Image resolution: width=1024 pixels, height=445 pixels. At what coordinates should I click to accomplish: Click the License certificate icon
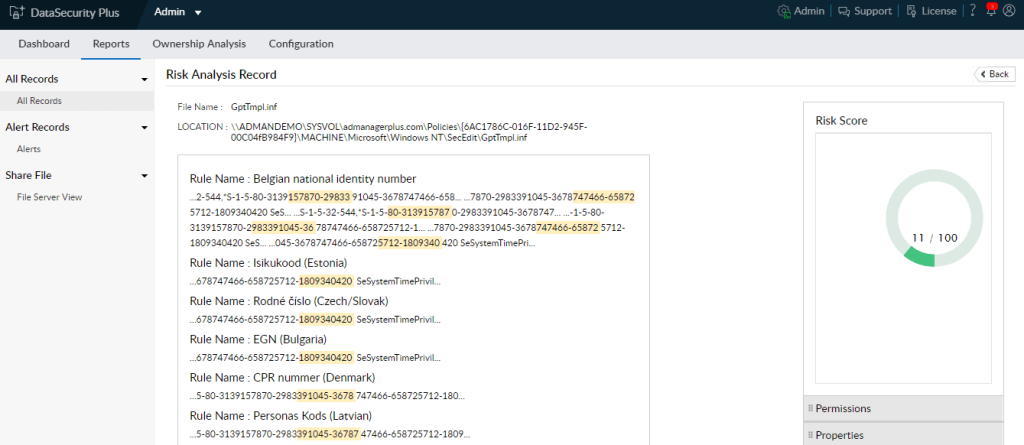[x=910, y=12]
